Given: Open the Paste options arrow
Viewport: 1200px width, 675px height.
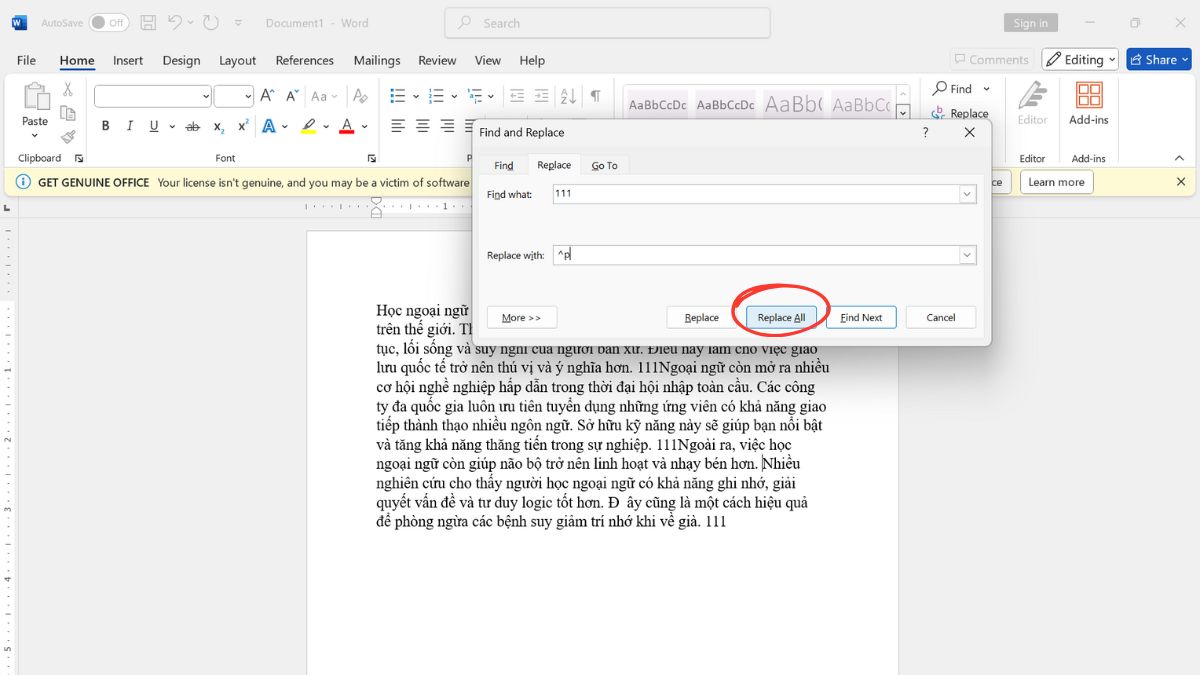Looking at the screenshot, I should [35, 135].
